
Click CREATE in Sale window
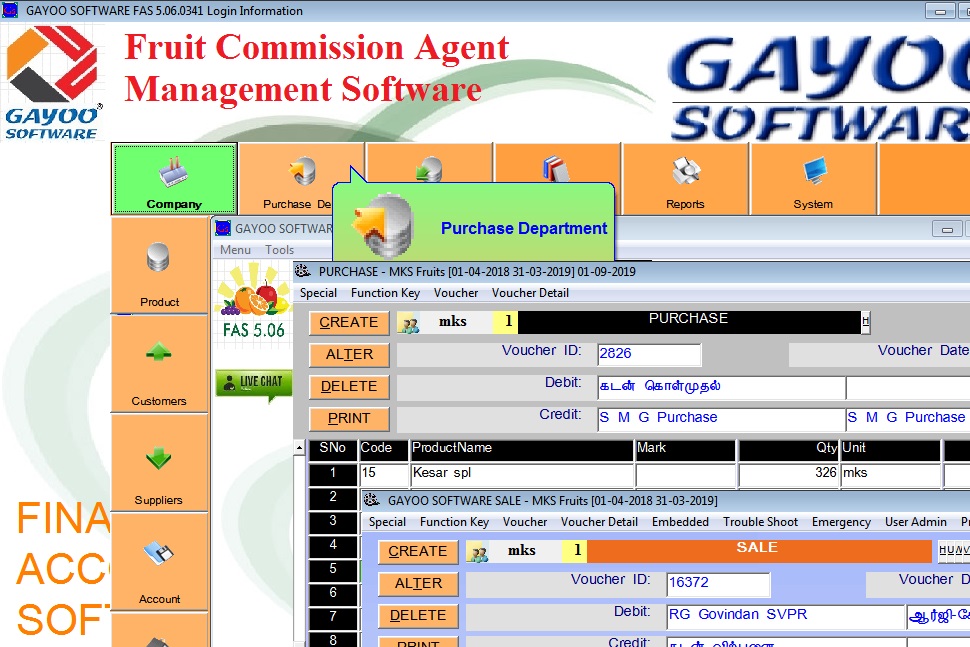[418, 552]
